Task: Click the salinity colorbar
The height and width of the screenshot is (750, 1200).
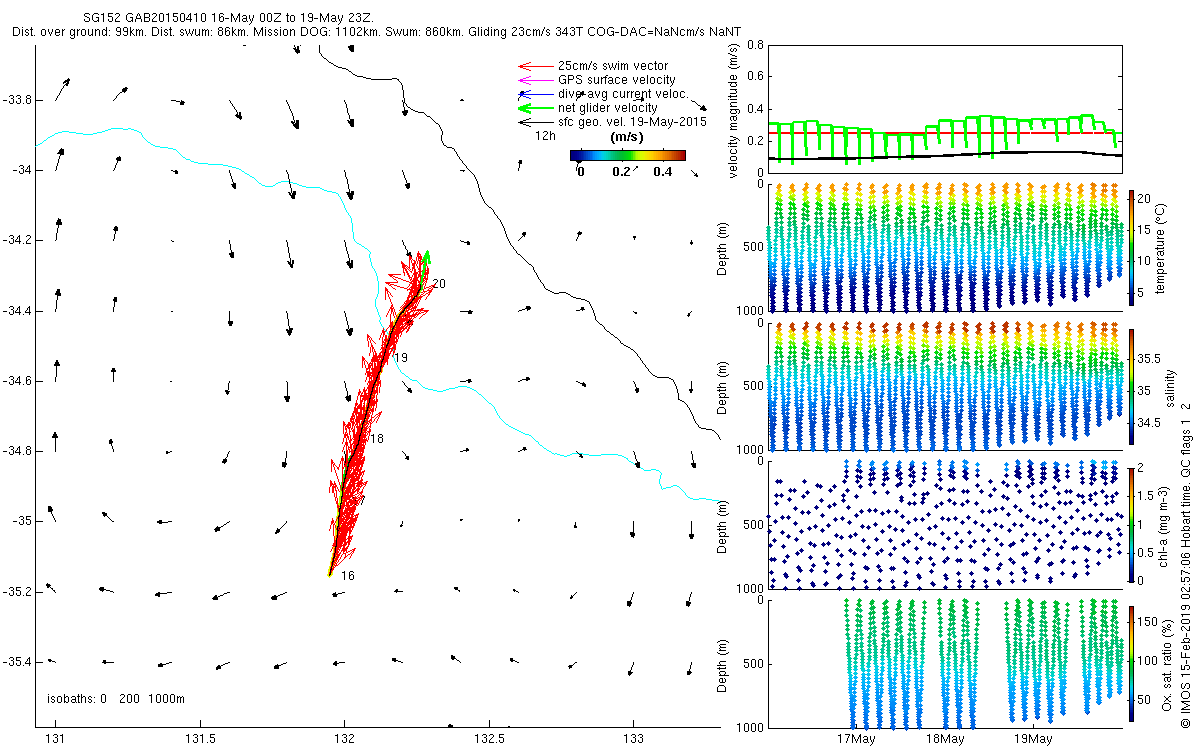Action: 1131,385
